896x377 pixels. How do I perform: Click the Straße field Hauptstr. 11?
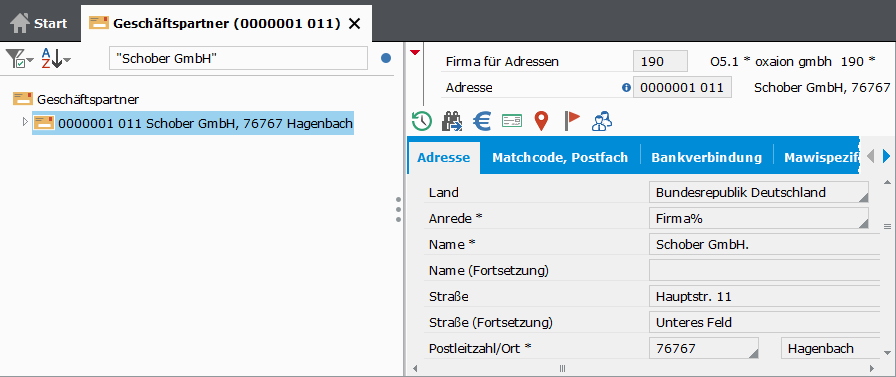(765, 296)
